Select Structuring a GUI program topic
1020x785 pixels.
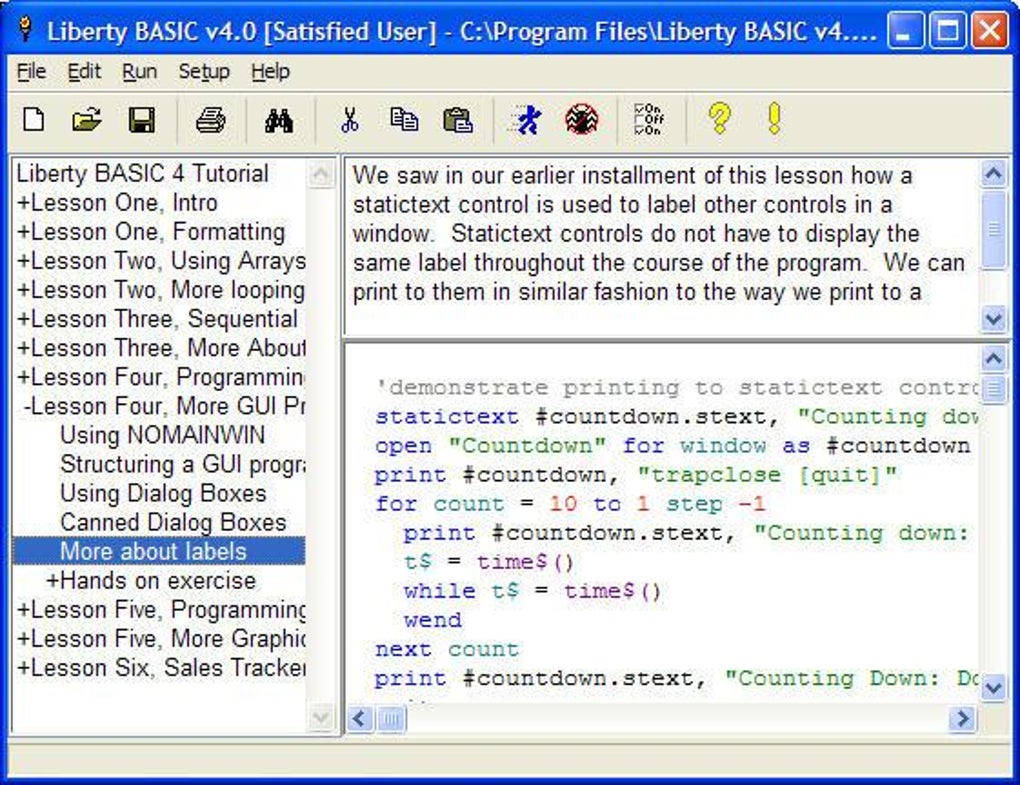[x=182, y=464]
